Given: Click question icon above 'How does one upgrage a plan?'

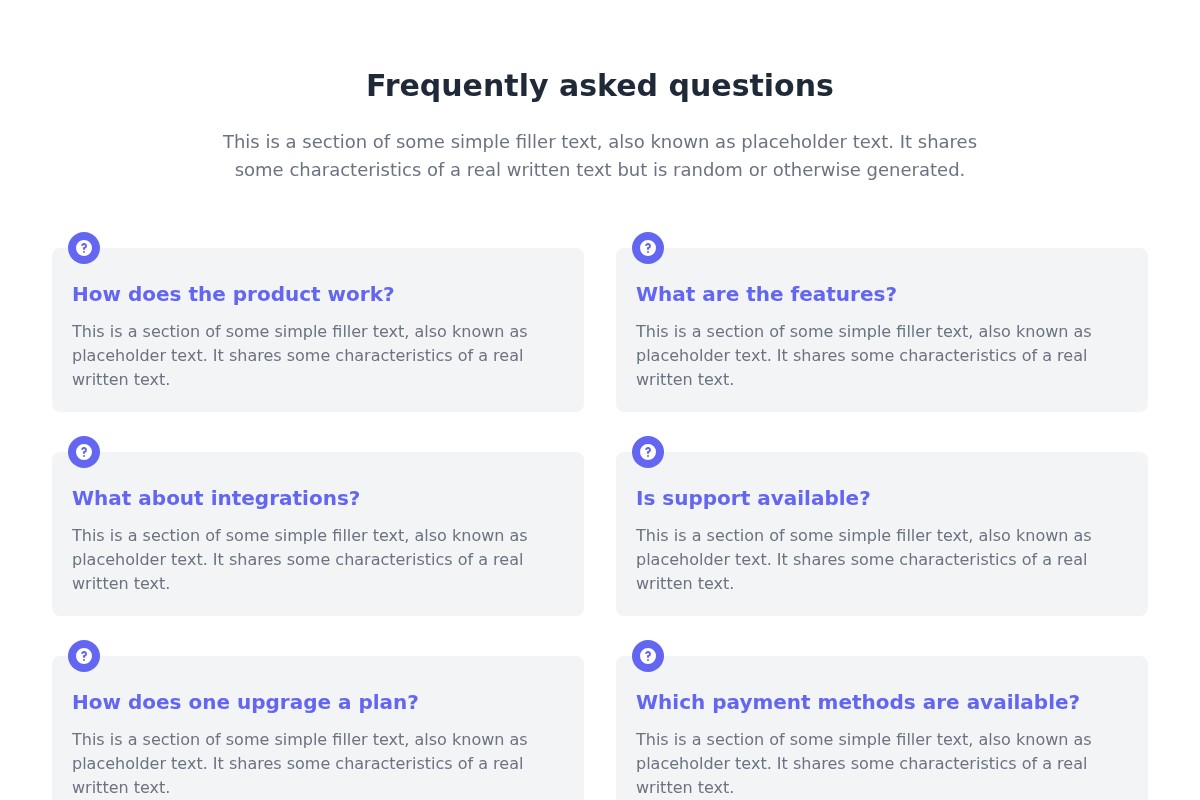Looking at the screenshot, I should pos(84,656).
